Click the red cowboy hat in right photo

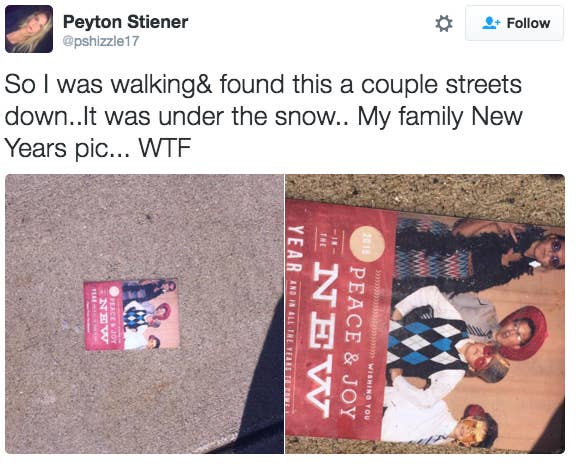[x=523, y=333]
